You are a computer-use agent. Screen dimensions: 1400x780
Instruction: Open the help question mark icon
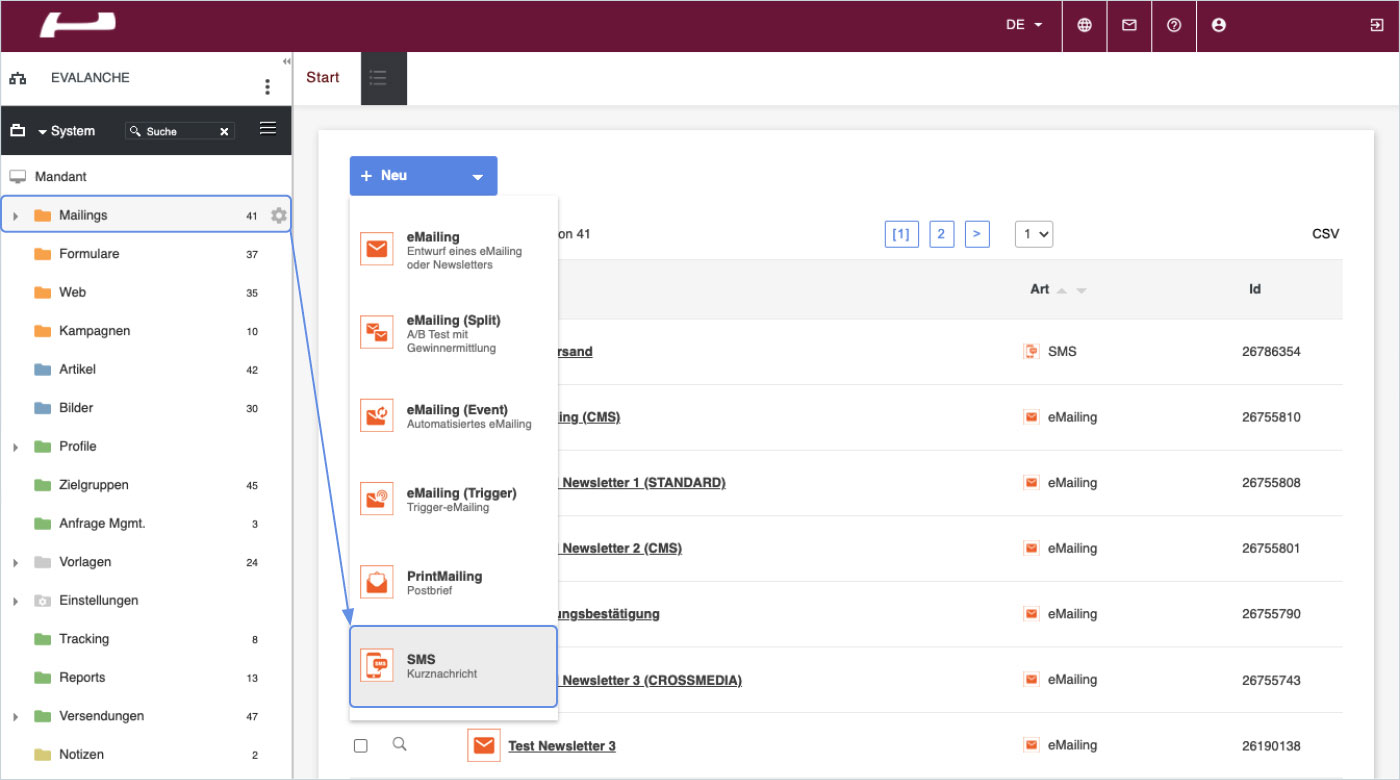tap(1174, 26)
